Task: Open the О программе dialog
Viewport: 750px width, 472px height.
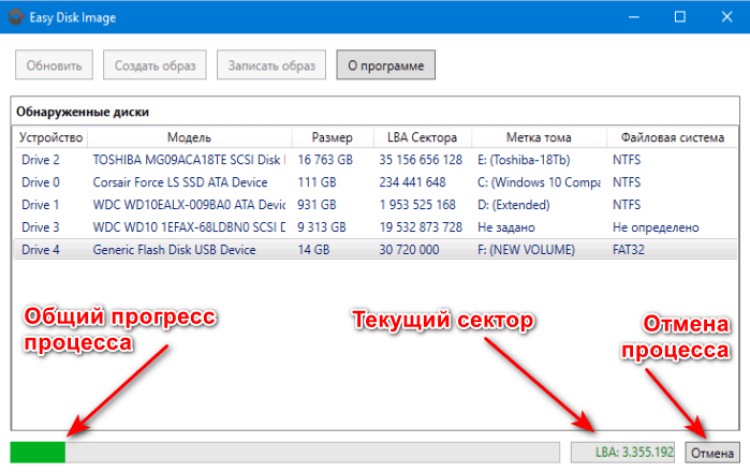Action: click(386, 66)
